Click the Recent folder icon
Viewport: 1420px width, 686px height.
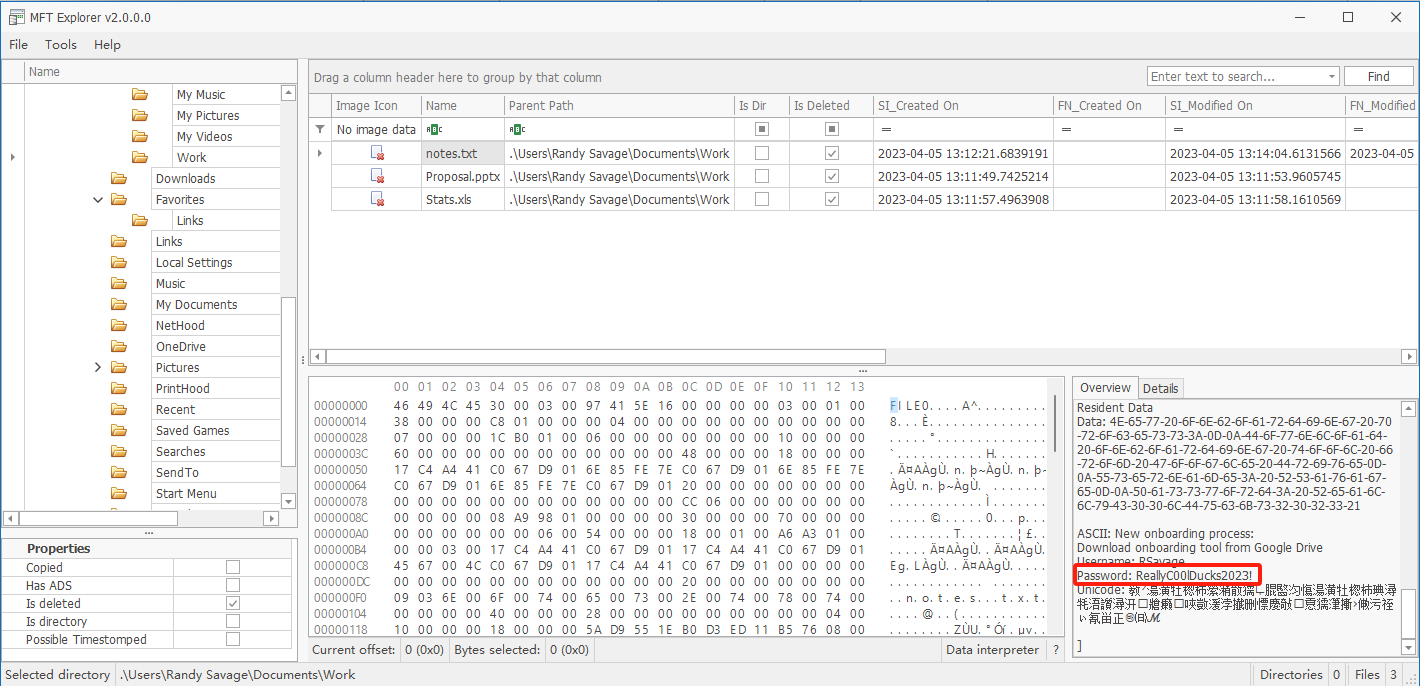click(x=119, y=410)
